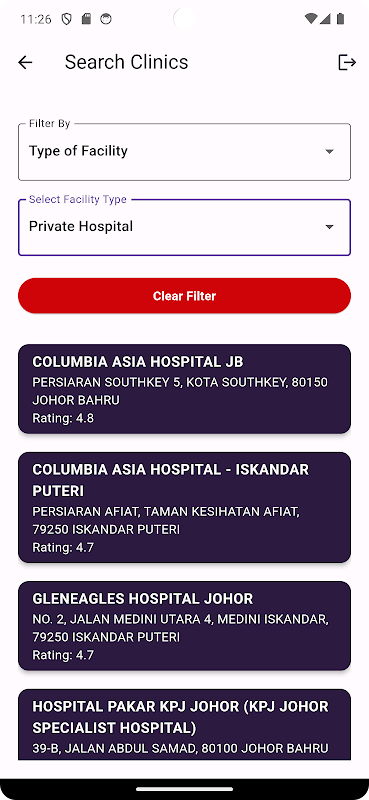Image resolution: width=369 pixels, height=800 pixels.
Task: Open the Filter By dropdown arrow
Action: [x=330, y=152]
